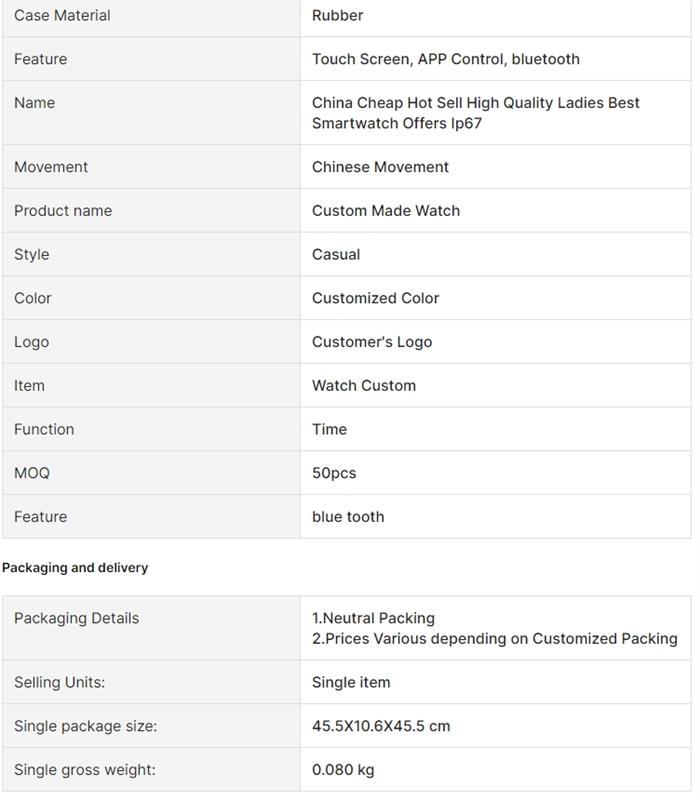Click the "1.Neutral Packing" packaging detail line
Viewport: 700px width, 800px height.
pos(373,618)
